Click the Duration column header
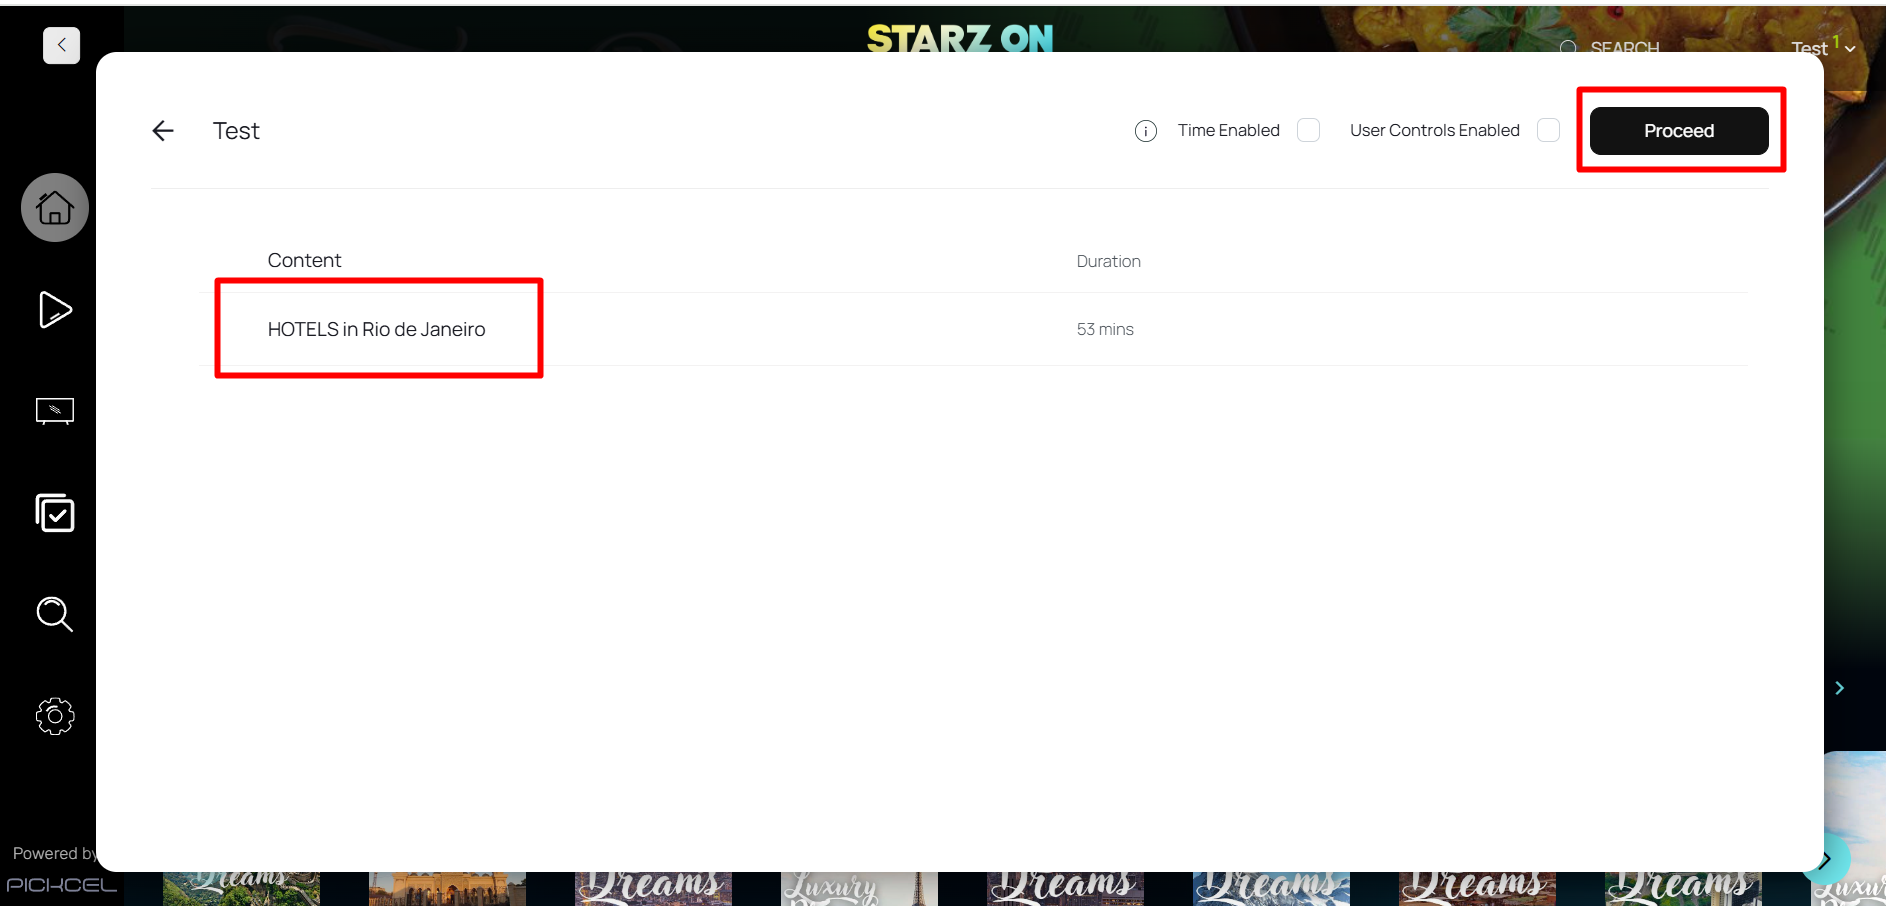This screenshot has width=1886, height=906. [1108, 261]
